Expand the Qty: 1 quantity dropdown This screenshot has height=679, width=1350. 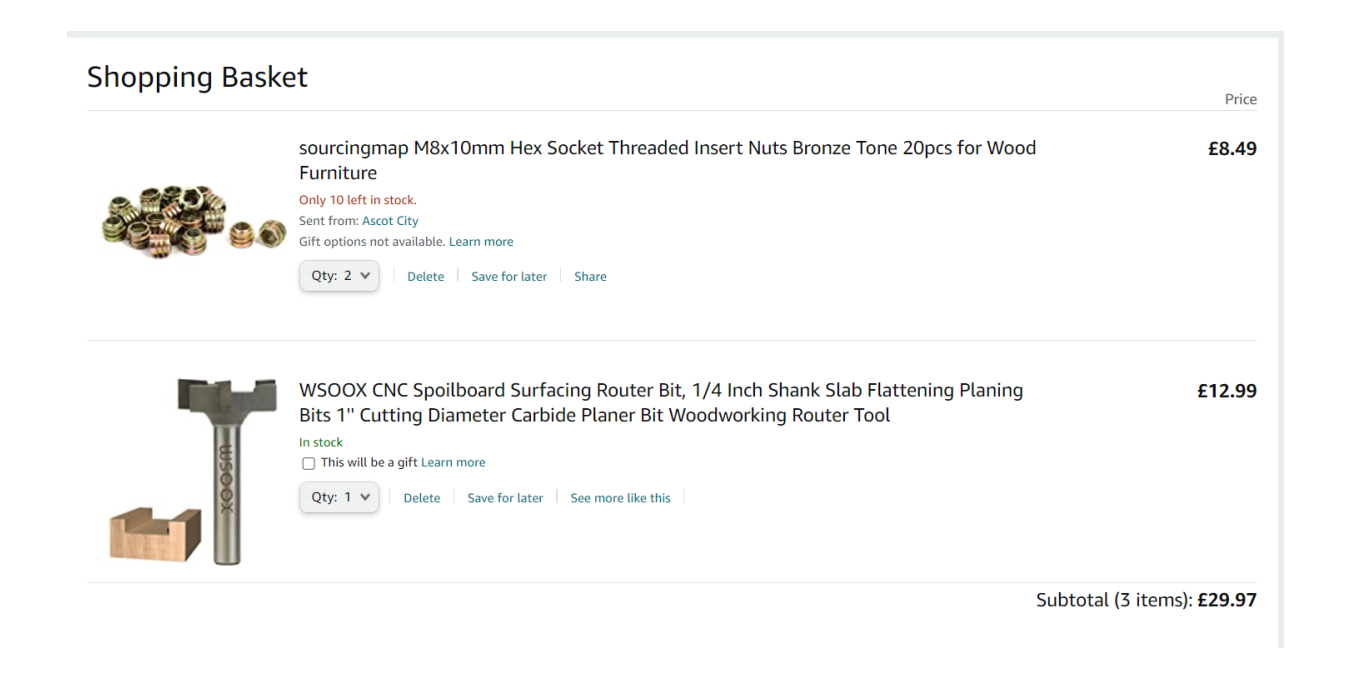(x=339, y=497)
